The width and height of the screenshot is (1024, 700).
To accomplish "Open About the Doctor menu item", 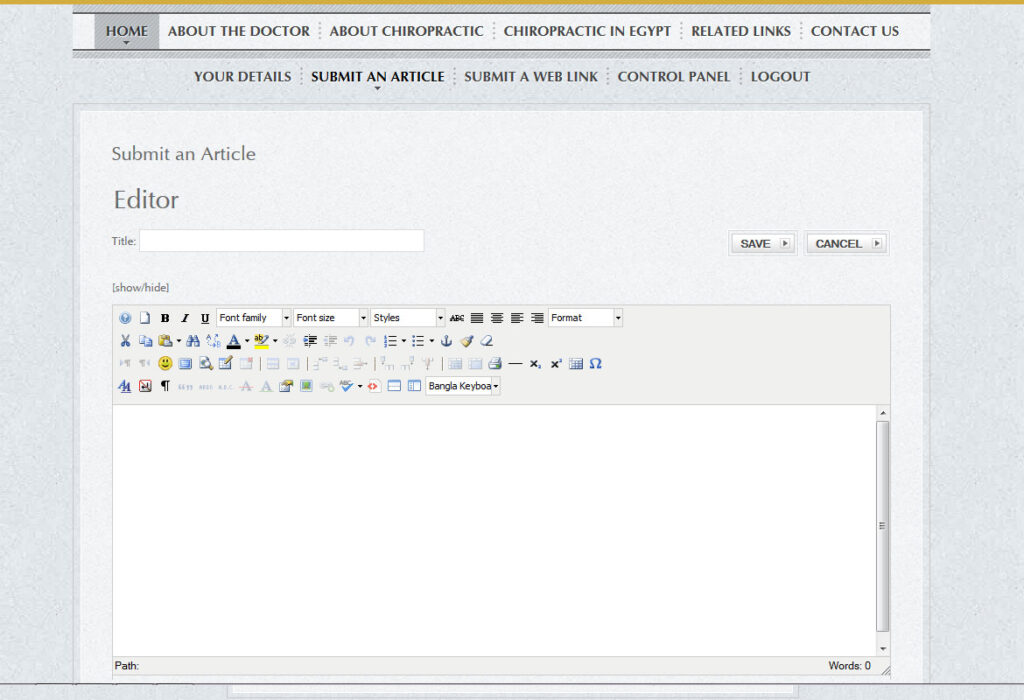I will 239,31.
